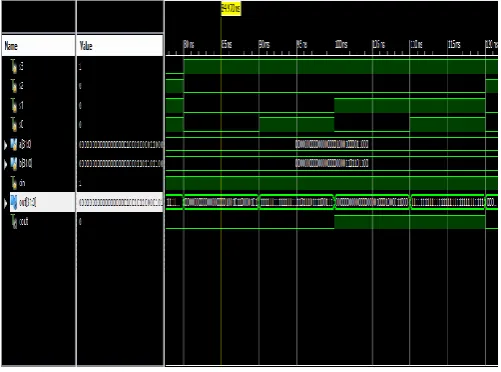Viewport: 501px width, 372px height.
Task: Click the b[31:0] bus icon
Action: (14, 163)
